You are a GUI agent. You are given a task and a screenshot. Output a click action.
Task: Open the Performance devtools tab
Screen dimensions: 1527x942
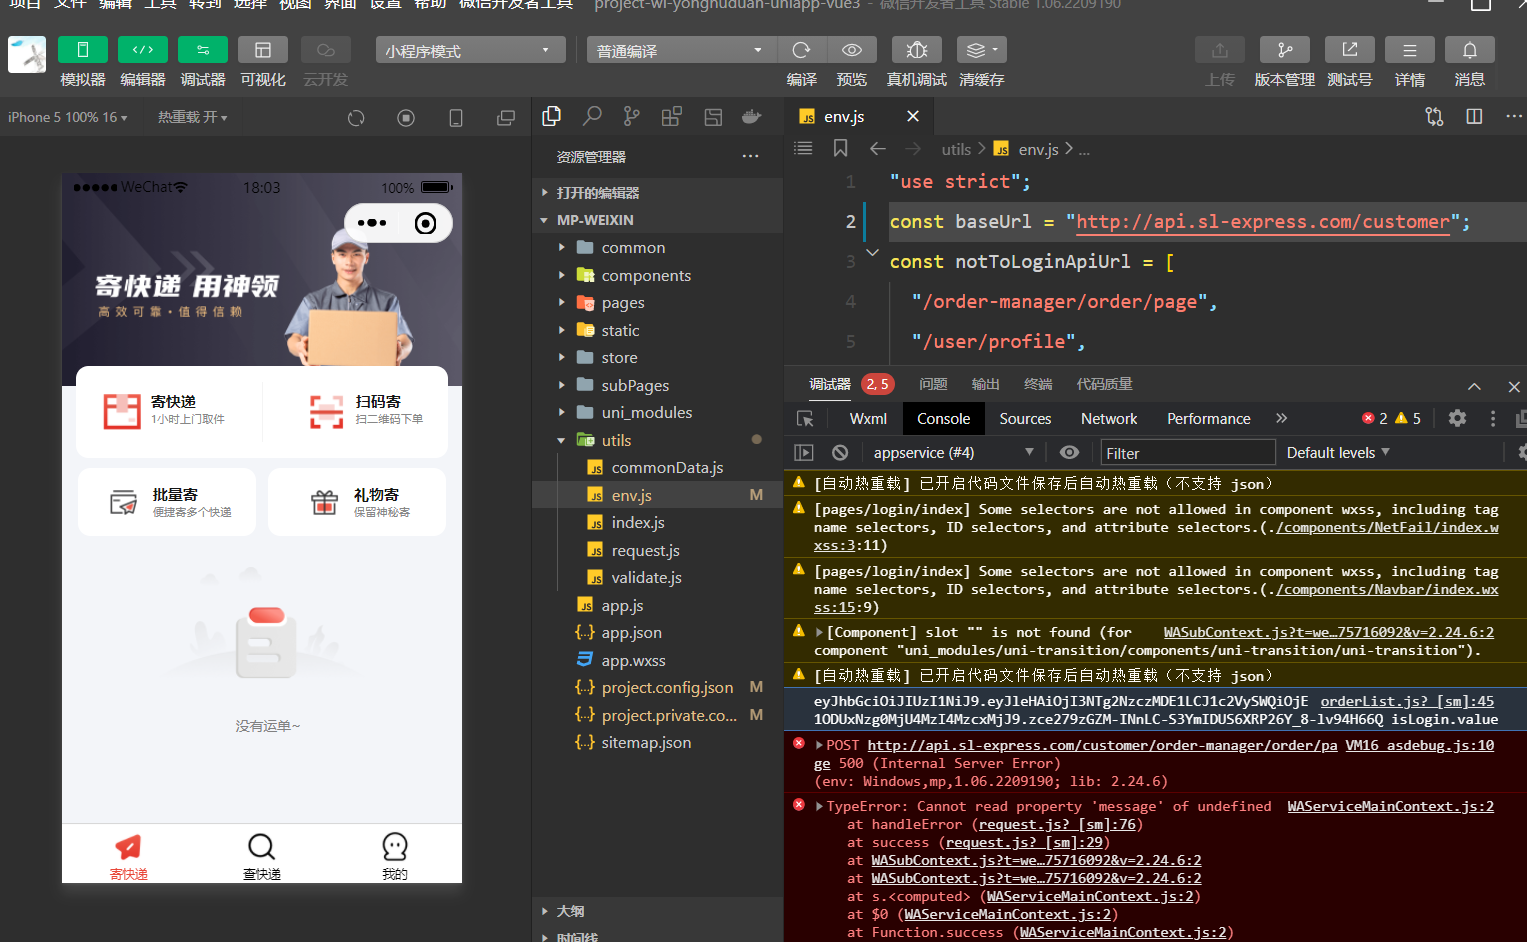(x=1208, y=419)
